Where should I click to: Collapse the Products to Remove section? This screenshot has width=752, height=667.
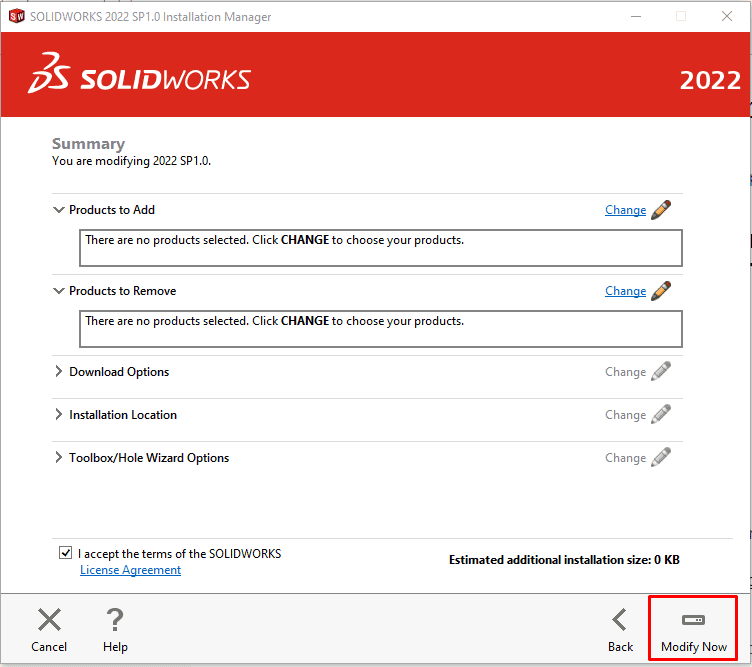(59, 291)
